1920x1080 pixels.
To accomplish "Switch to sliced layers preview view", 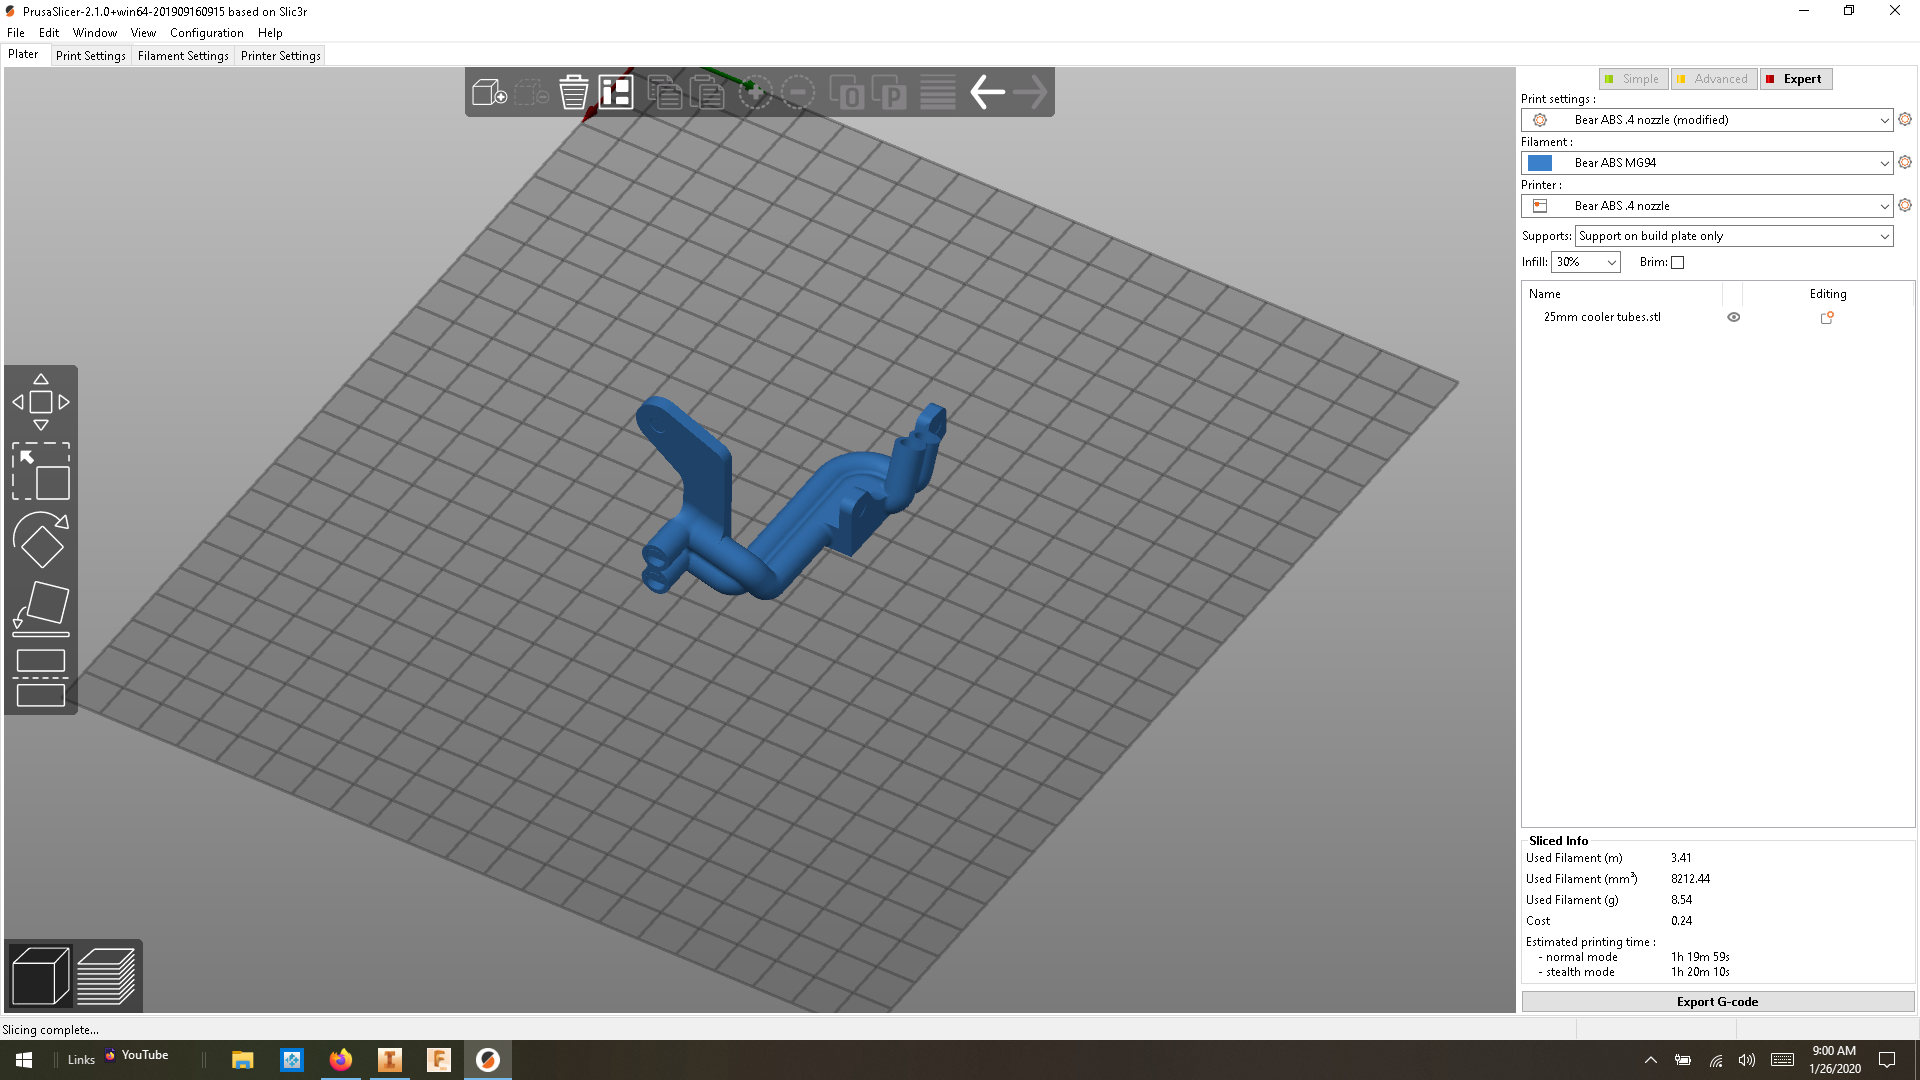I will click(x=106, y=976).
